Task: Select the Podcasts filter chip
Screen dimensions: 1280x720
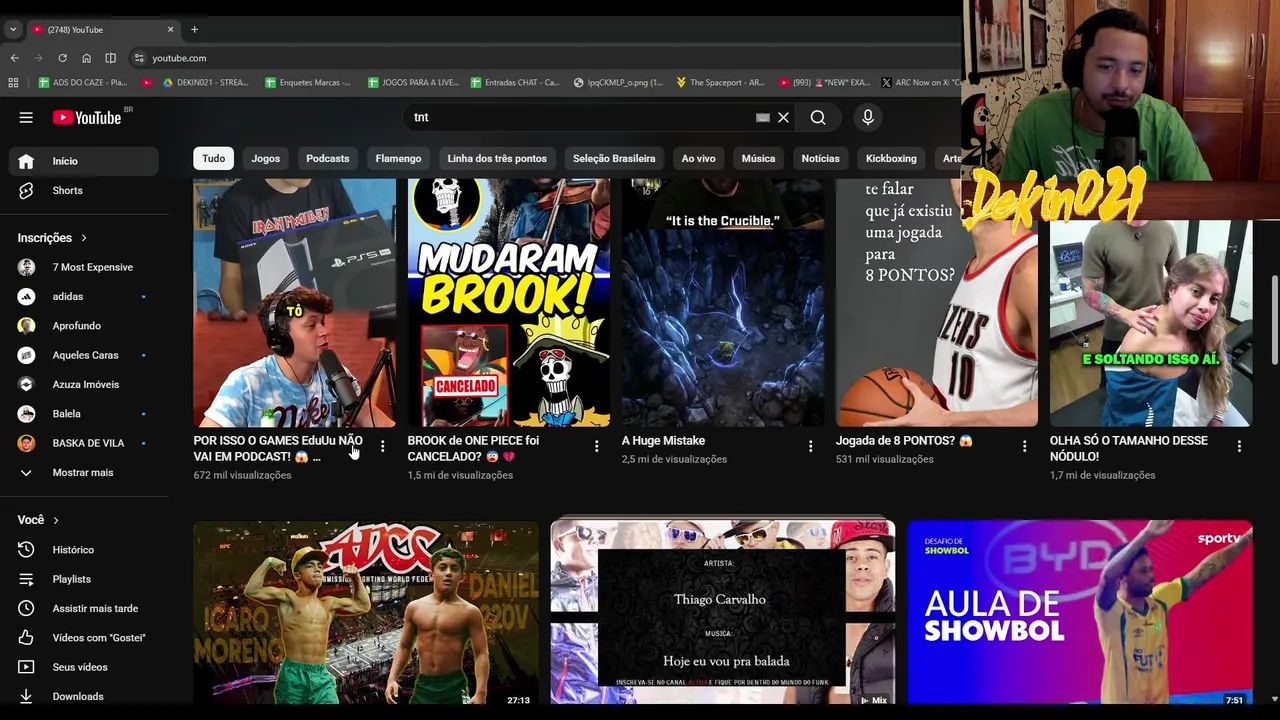Action: [x=328, y=158]
